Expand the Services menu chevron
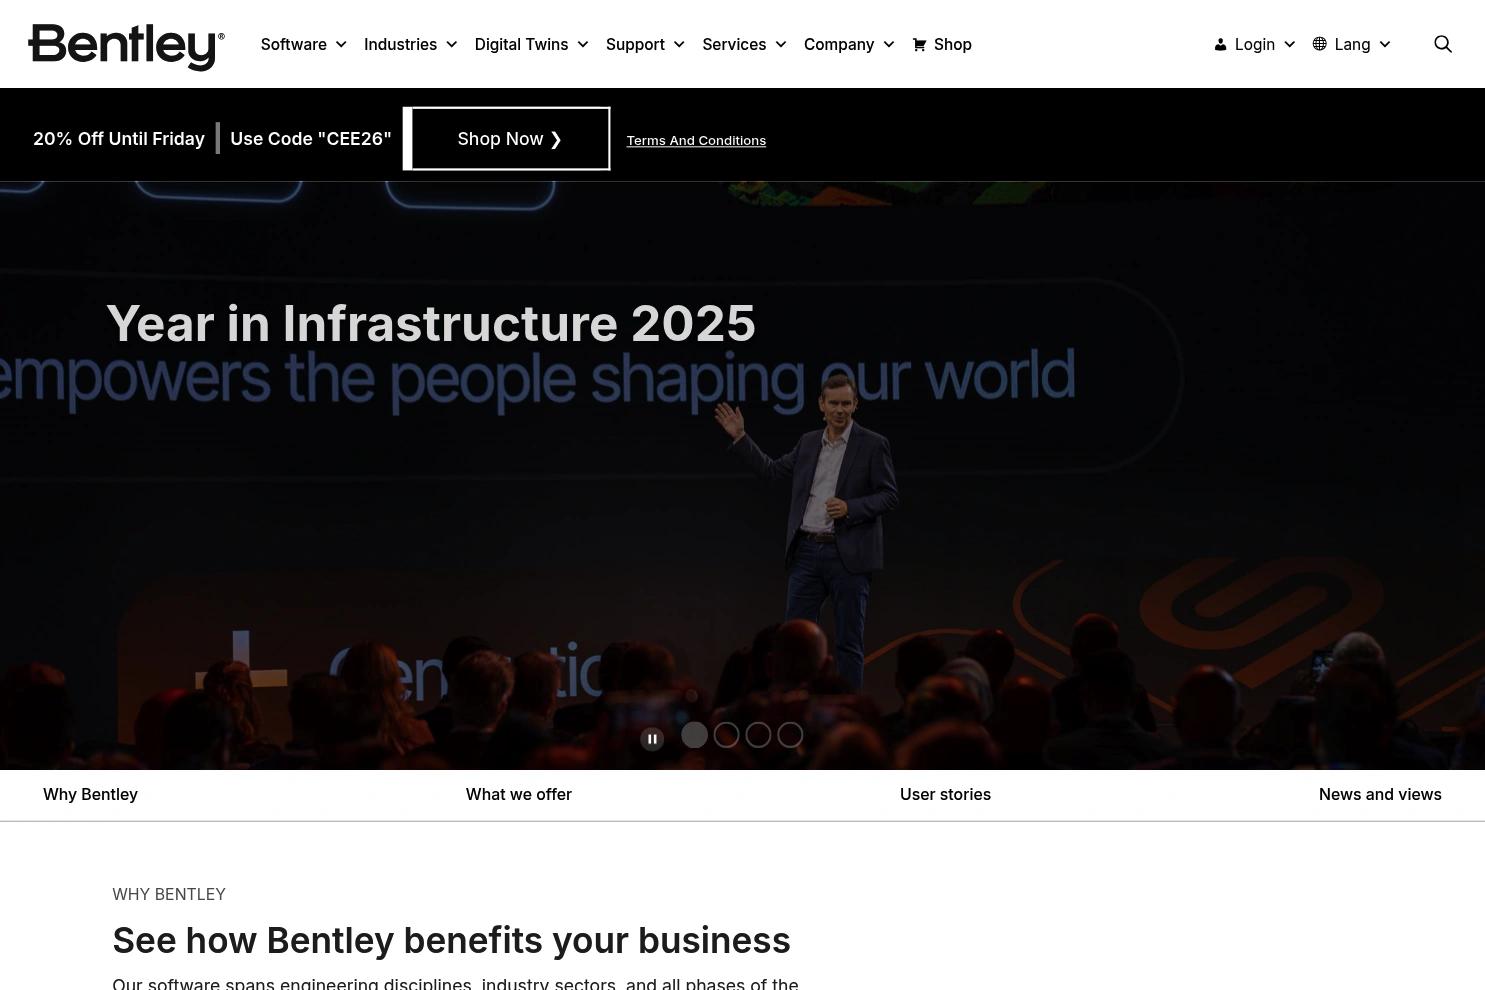 (x=781, y=45)
